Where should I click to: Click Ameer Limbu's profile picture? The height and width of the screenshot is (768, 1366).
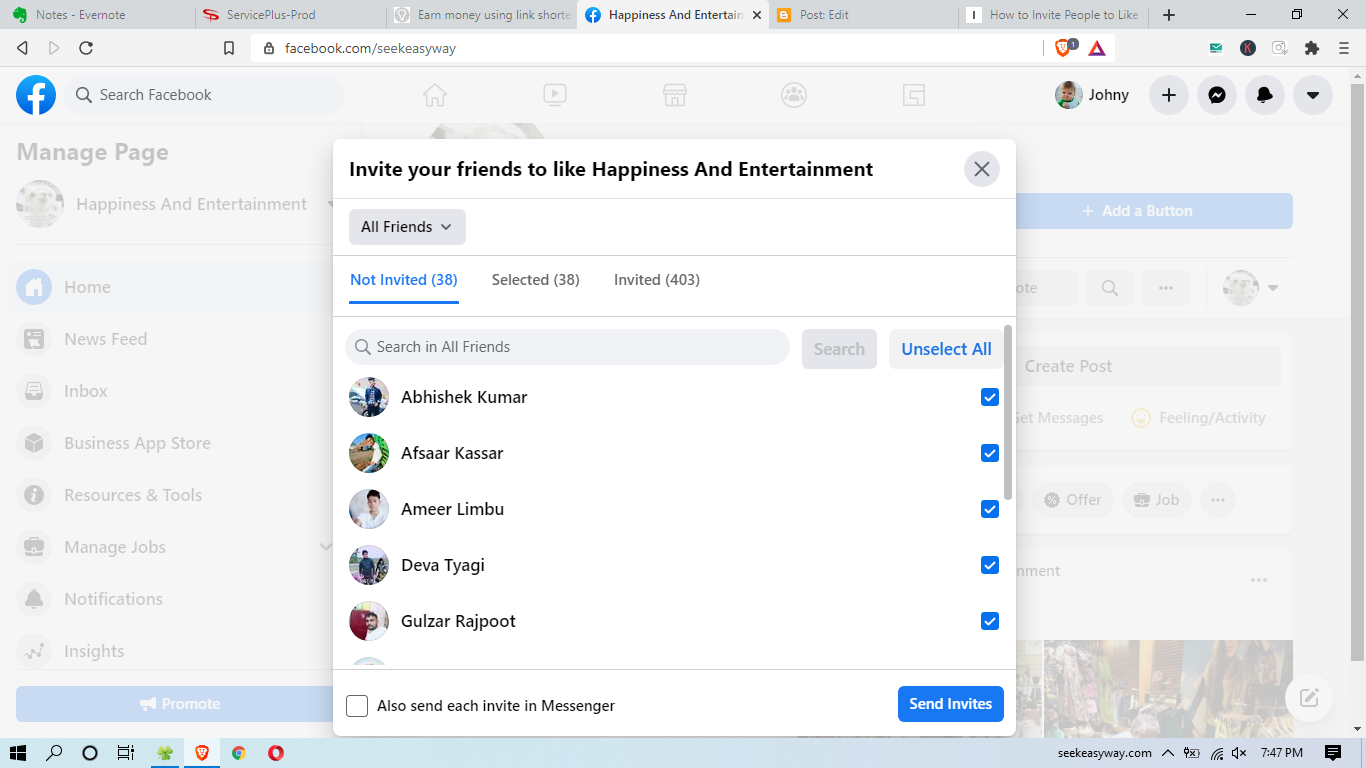pyautogui.click(x=369, y=509)
